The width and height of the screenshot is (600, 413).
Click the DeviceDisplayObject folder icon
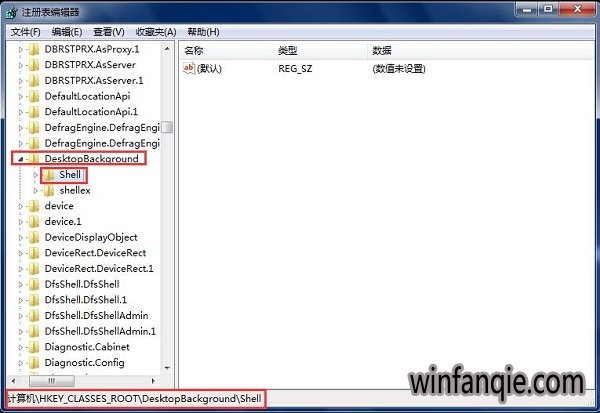coord(34,238)
